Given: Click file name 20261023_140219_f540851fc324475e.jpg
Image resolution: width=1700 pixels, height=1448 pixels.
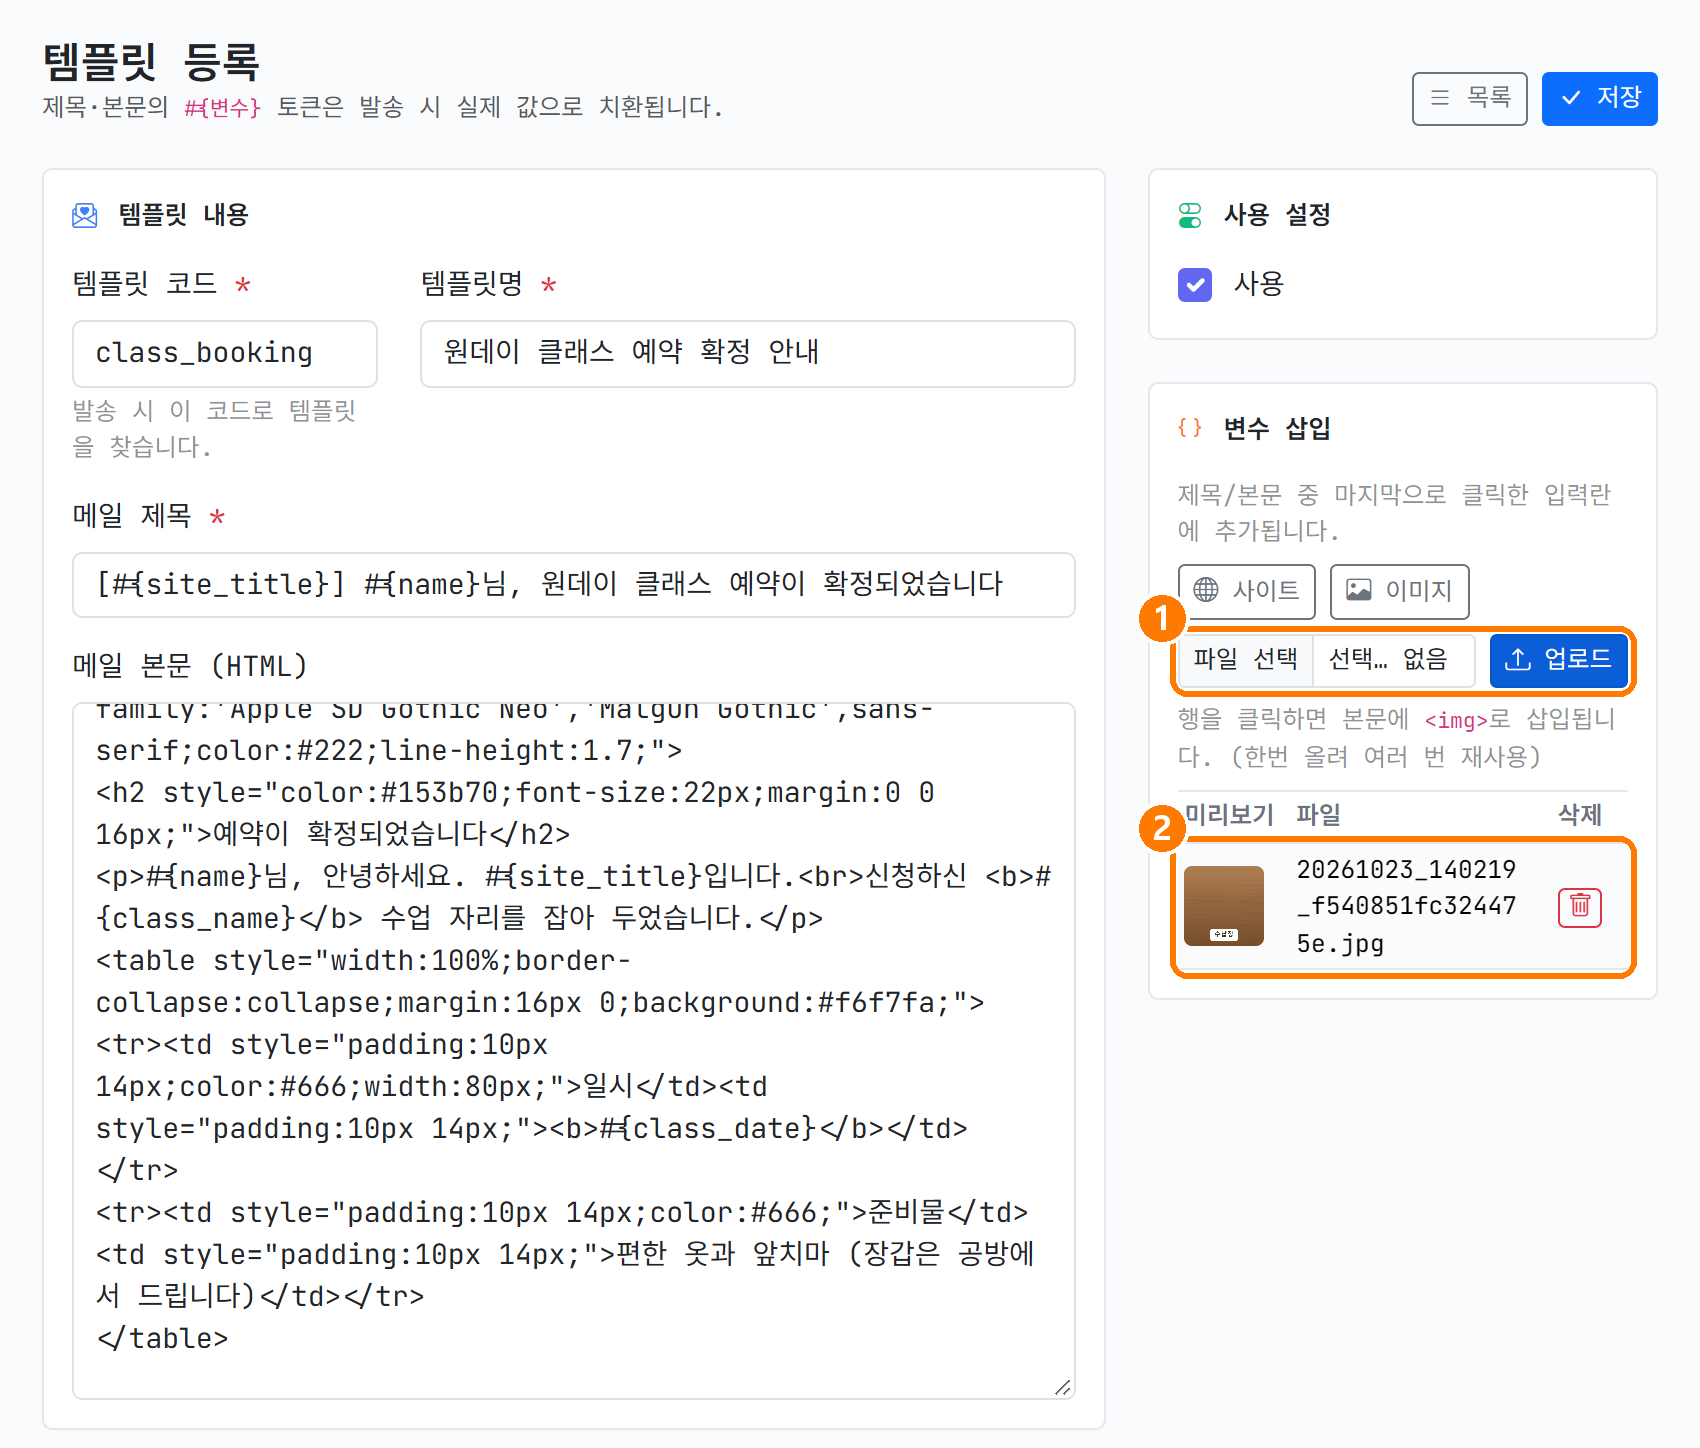Looking at the screenshot, I should click(1407, 906).
